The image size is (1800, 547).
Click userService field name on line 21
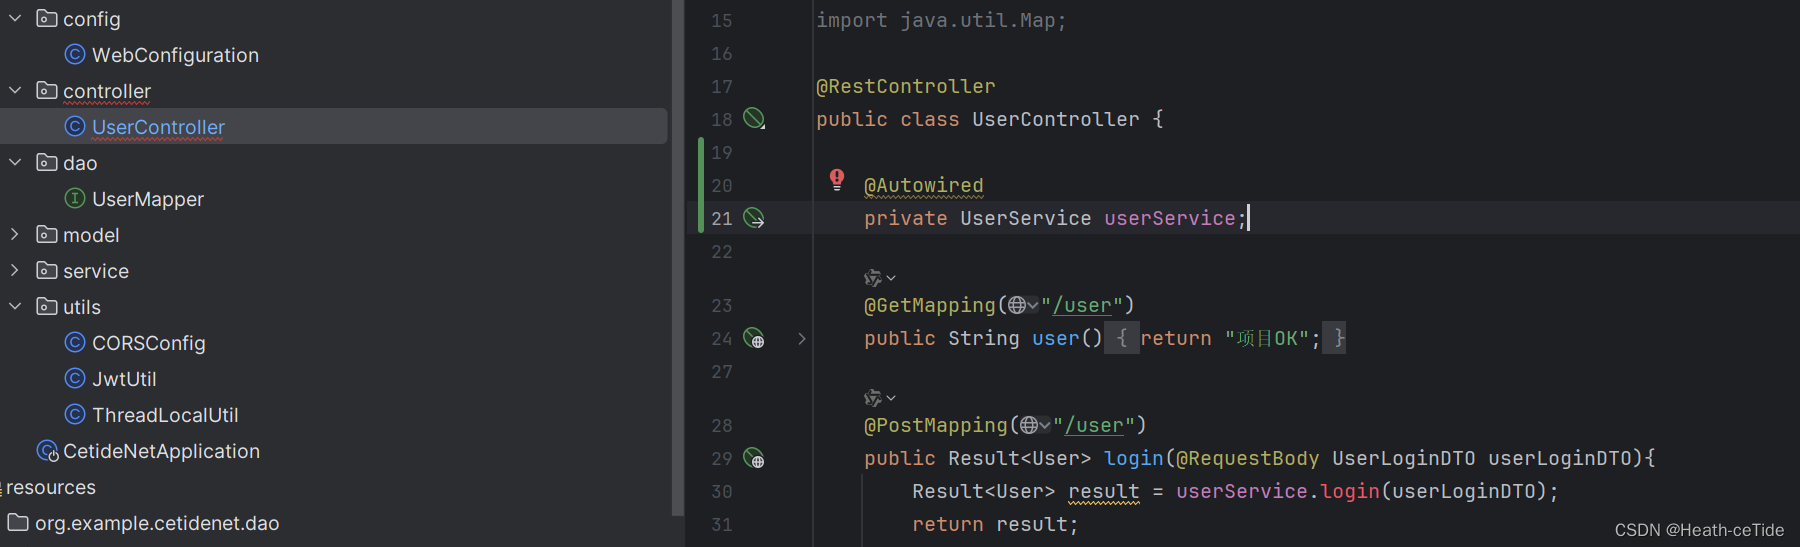click(x=1170, y=218)
